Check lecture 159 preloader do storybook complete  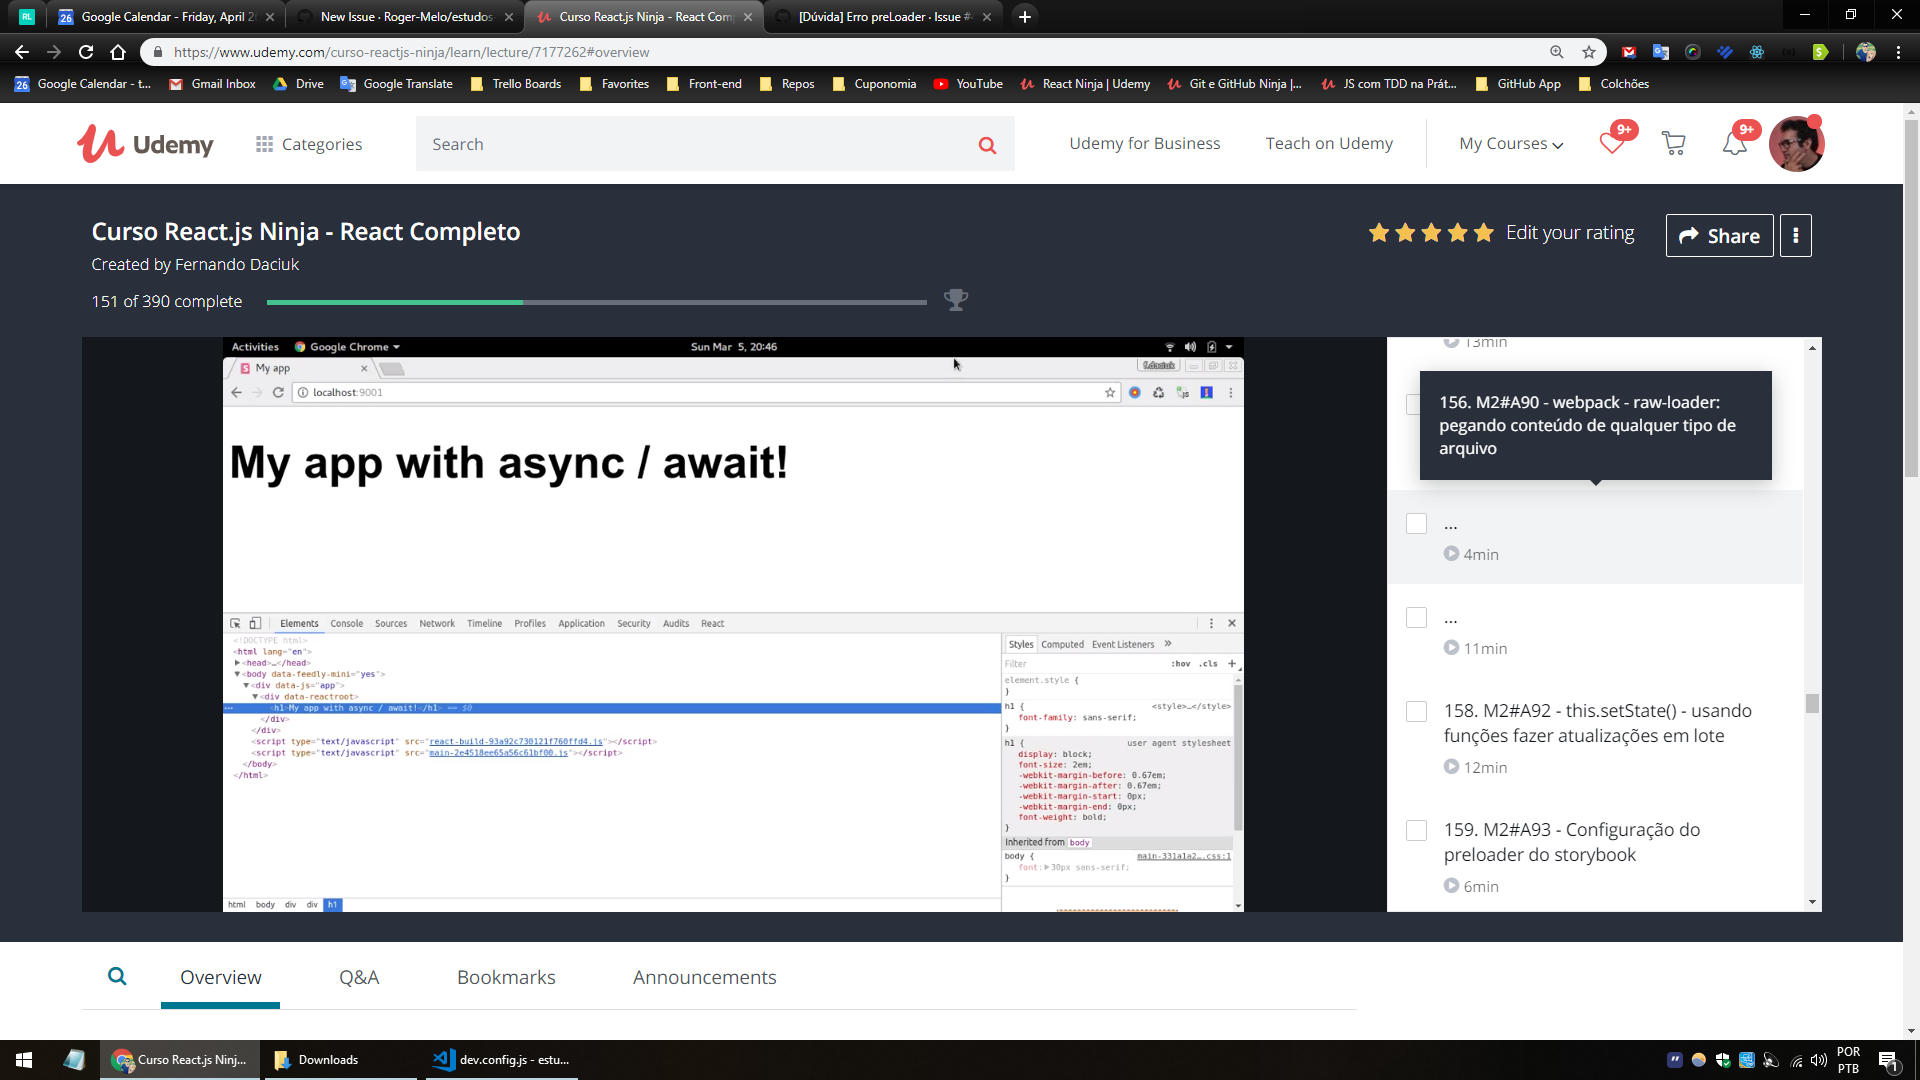pyautogui.click(x=1416, y=830)
